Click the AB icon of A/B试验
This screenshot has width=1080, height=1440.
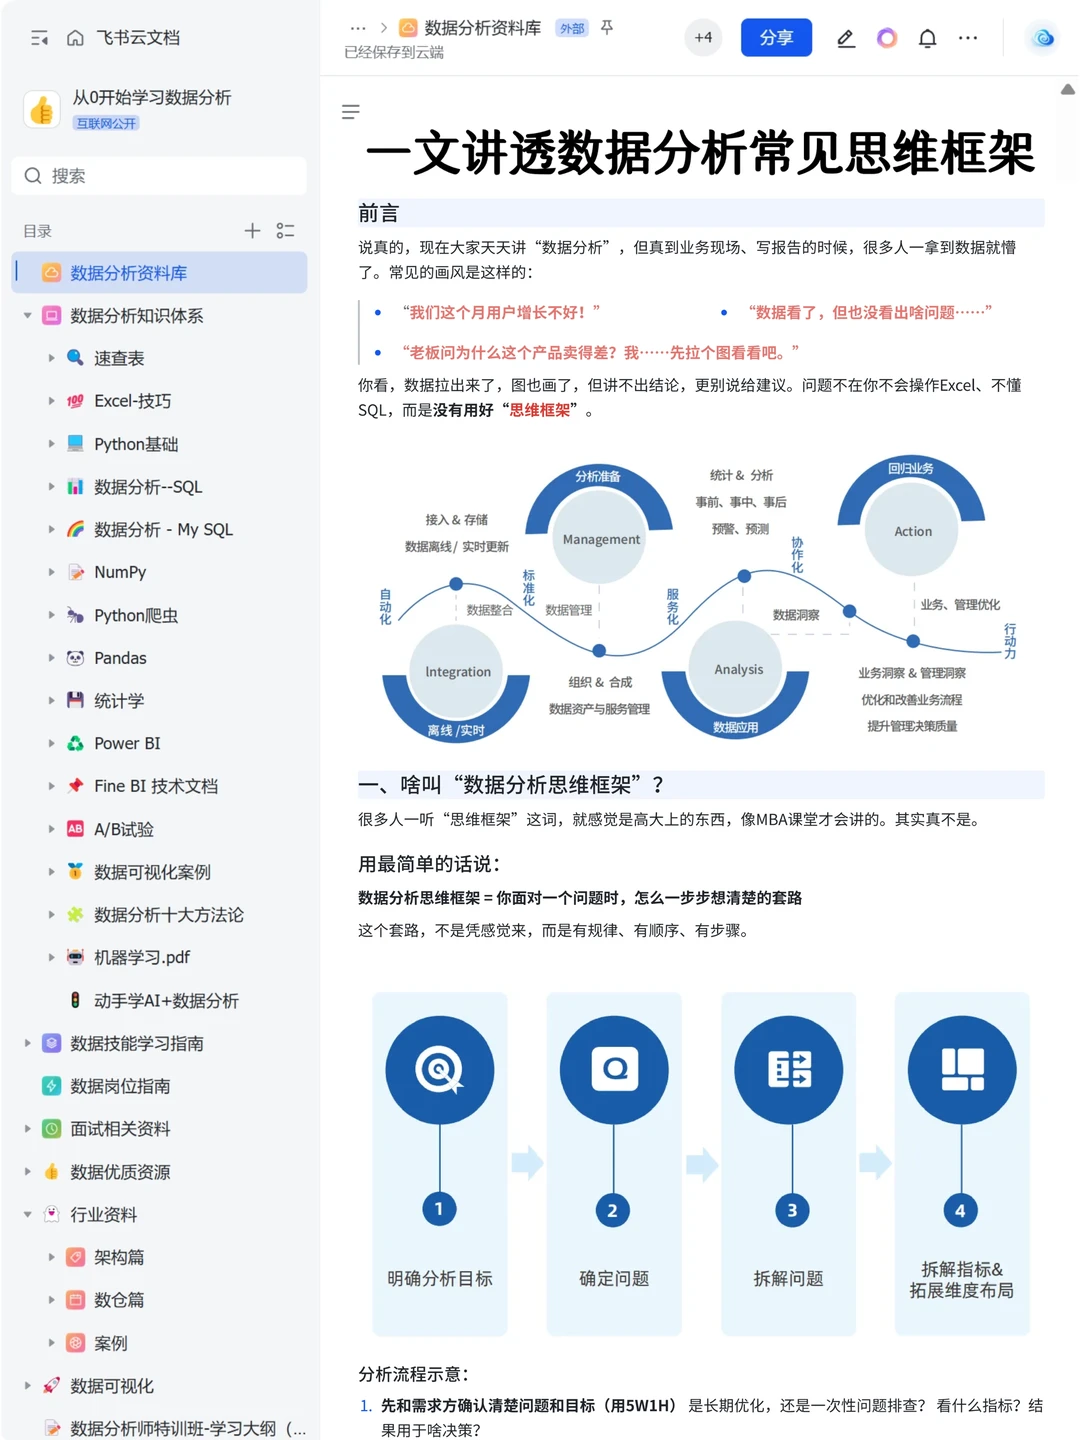(x=75, y=829)
